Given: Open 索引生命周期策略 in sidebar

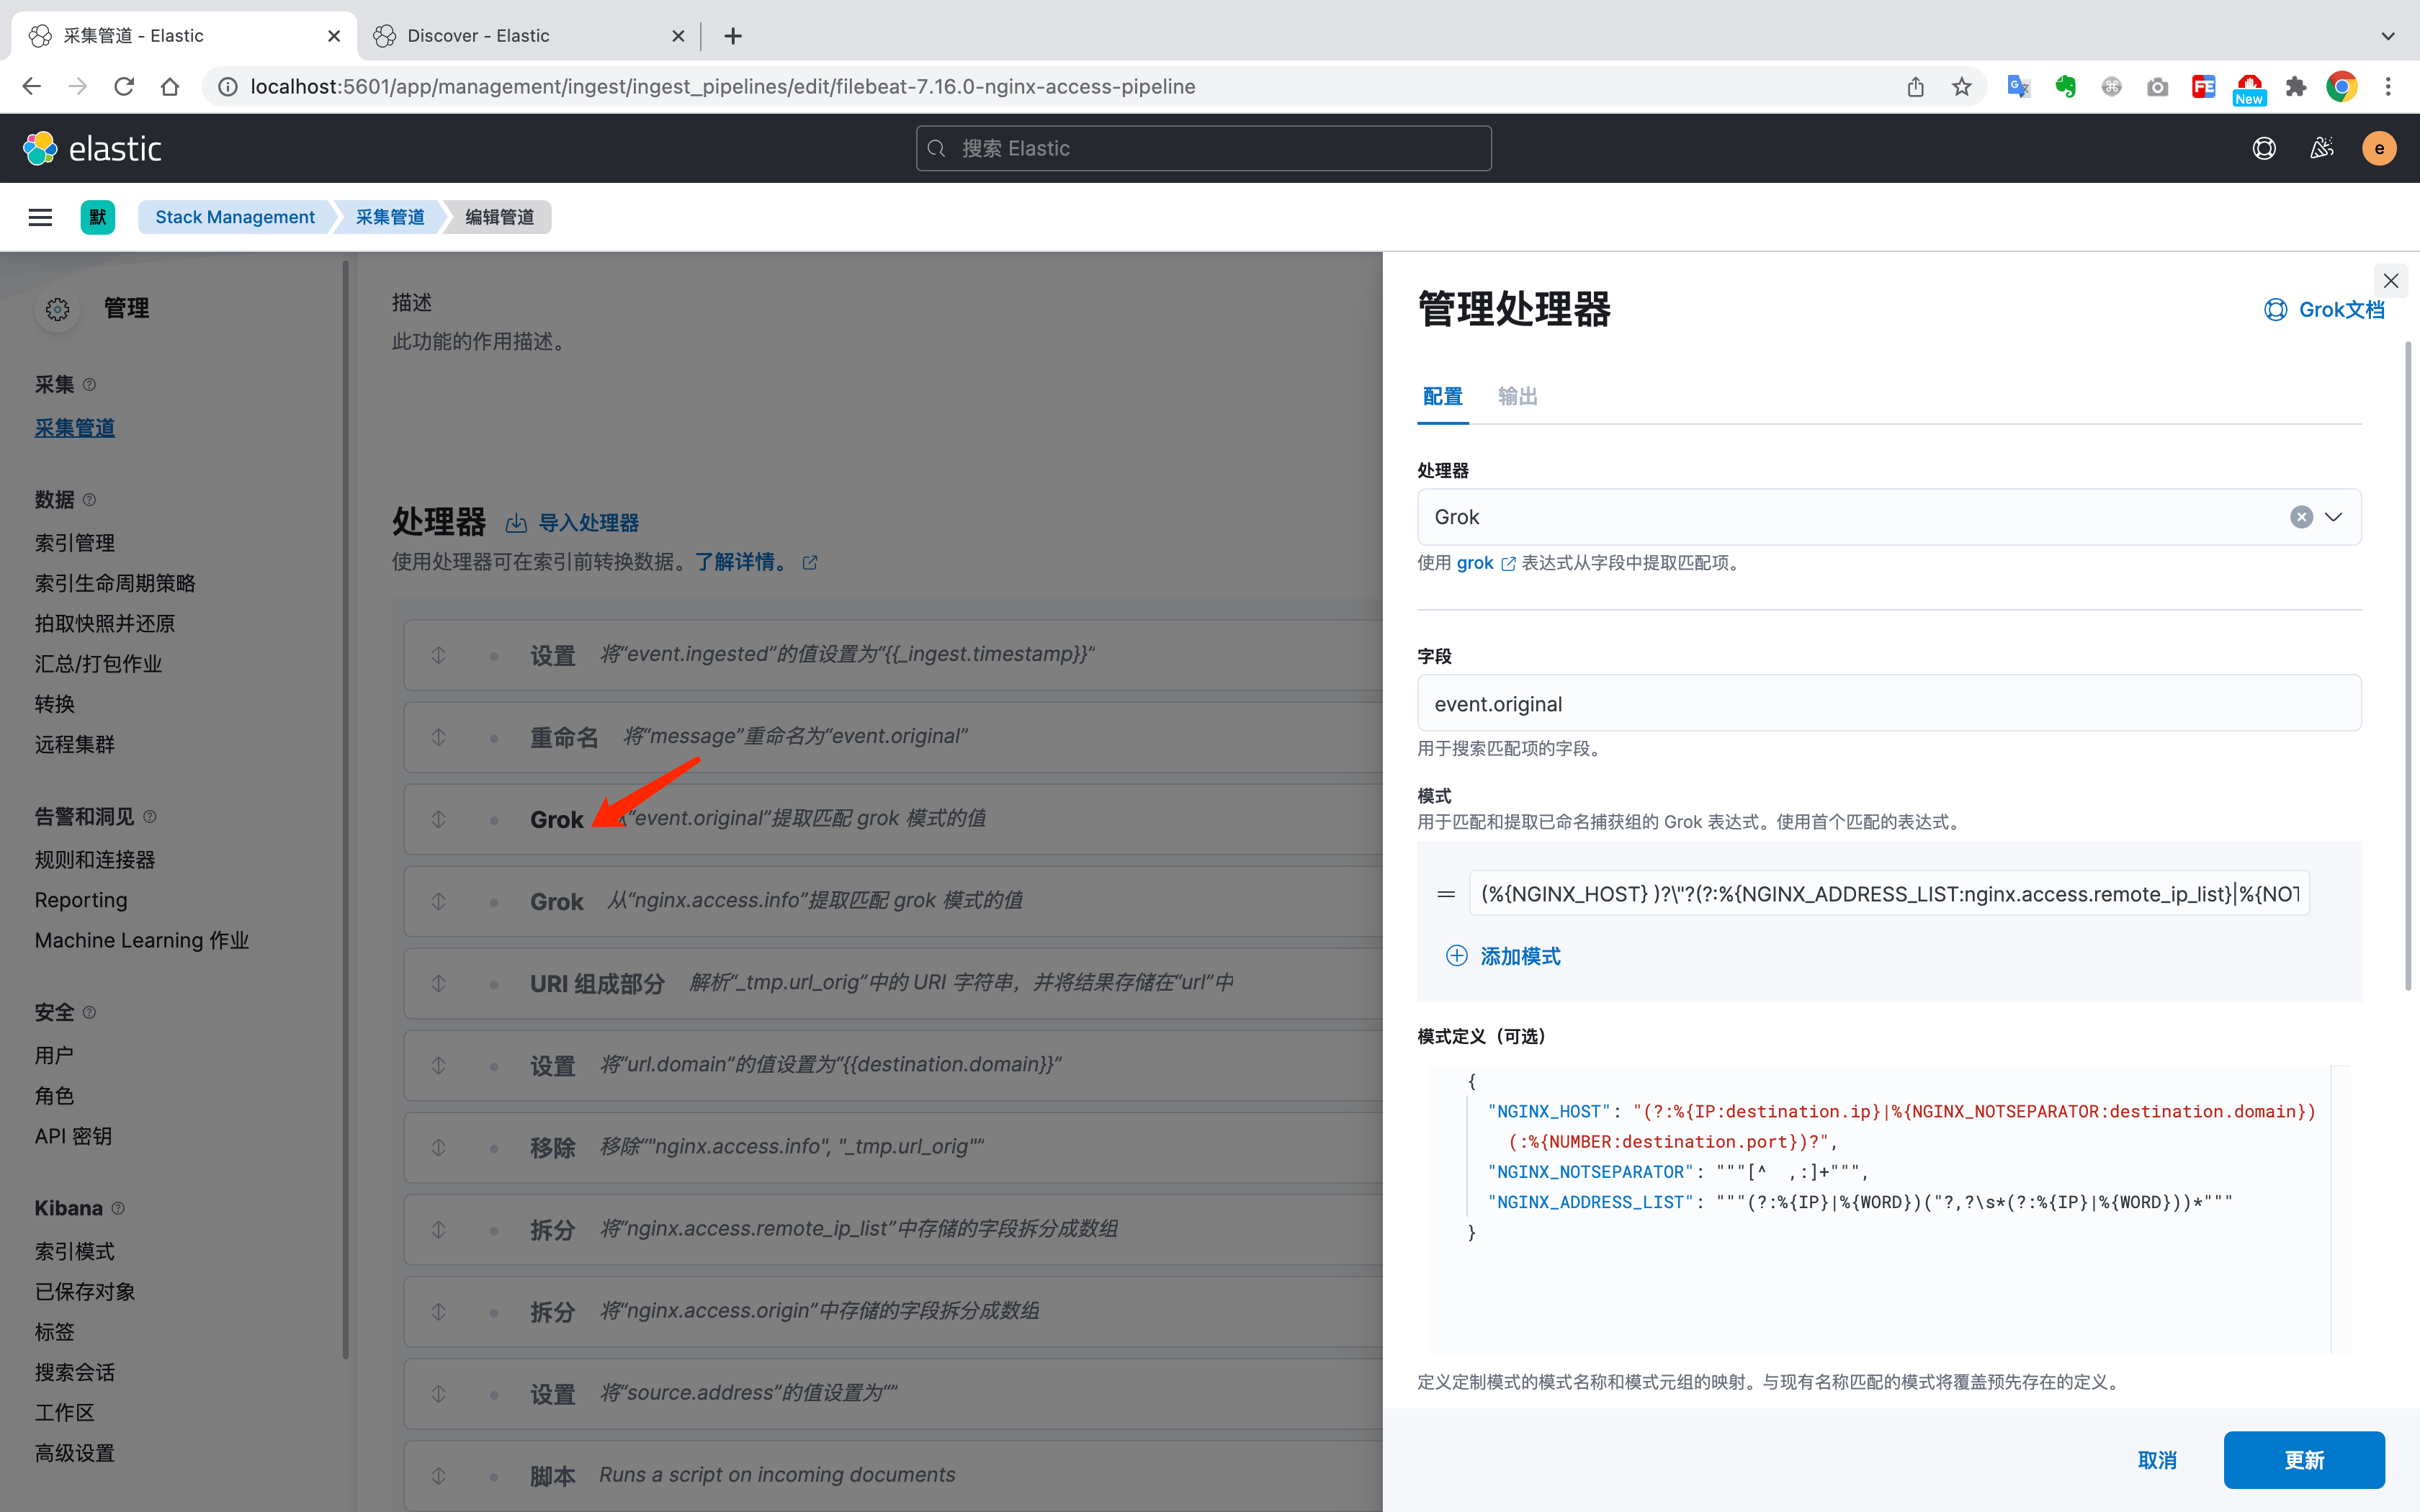Looking at the screenshot, I should point(115,583).
